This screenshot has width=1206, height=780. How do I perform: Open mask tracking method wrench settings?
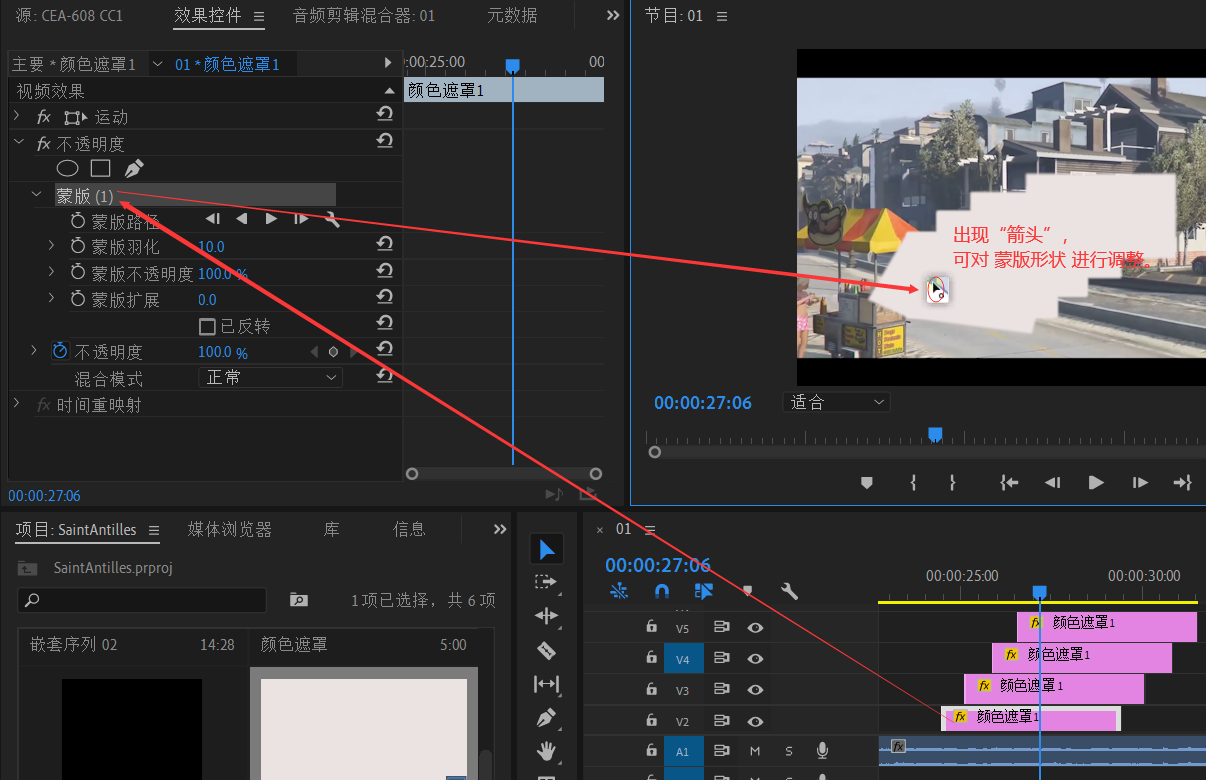coord(332,219)
